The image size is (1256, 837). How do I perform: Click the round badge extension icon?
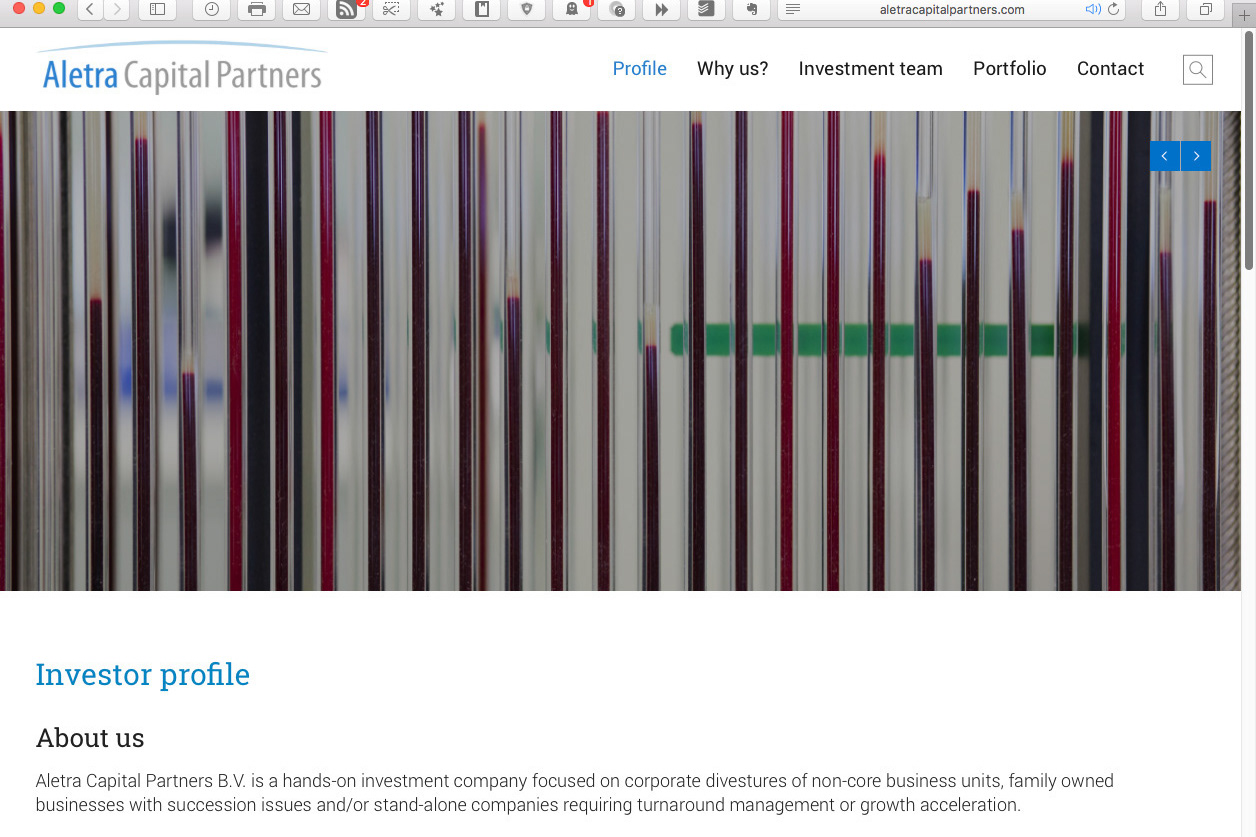pyautogui.click(x=617, y=10)
